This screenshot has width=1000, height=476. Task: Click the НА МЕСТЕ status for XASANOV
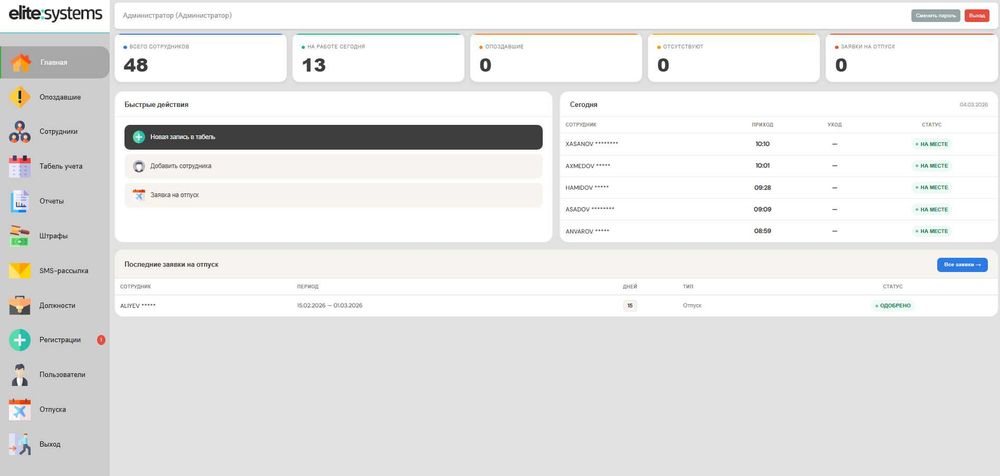click(931, 144)
